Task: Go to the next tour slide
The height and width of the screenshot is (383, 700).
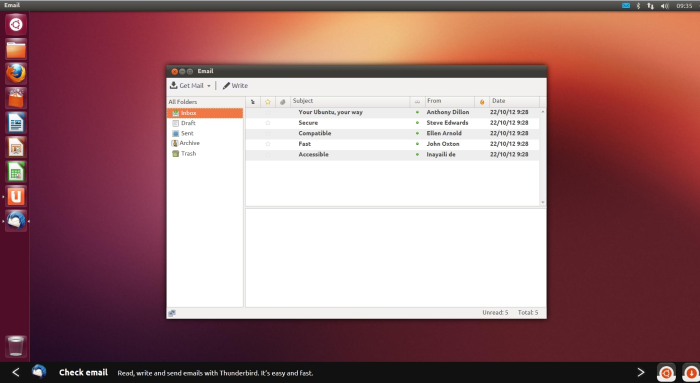Action: [641, 372]
